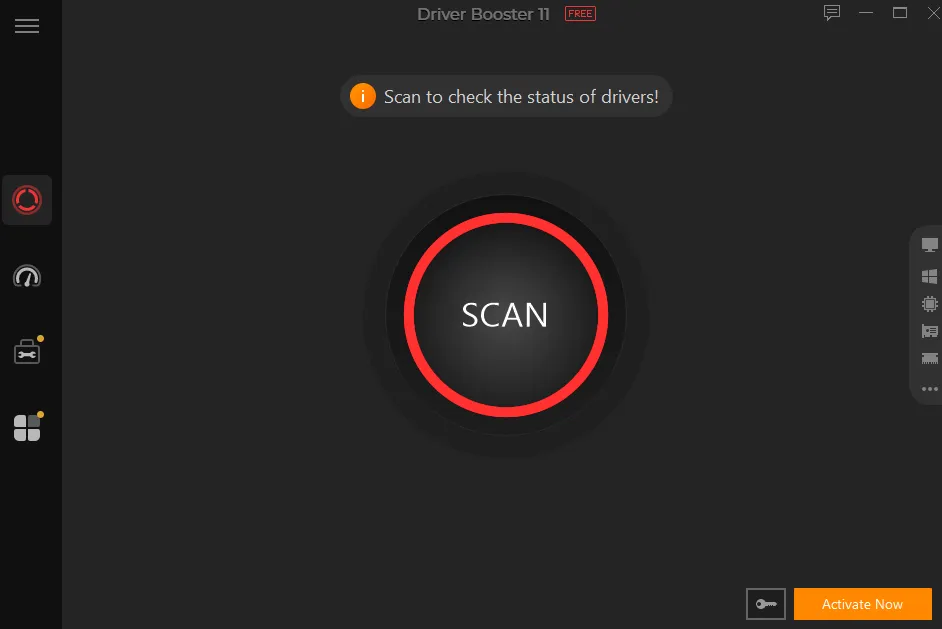942x629 pixels.
Task: Start the big red SCAN button
Action: [506, 315]
